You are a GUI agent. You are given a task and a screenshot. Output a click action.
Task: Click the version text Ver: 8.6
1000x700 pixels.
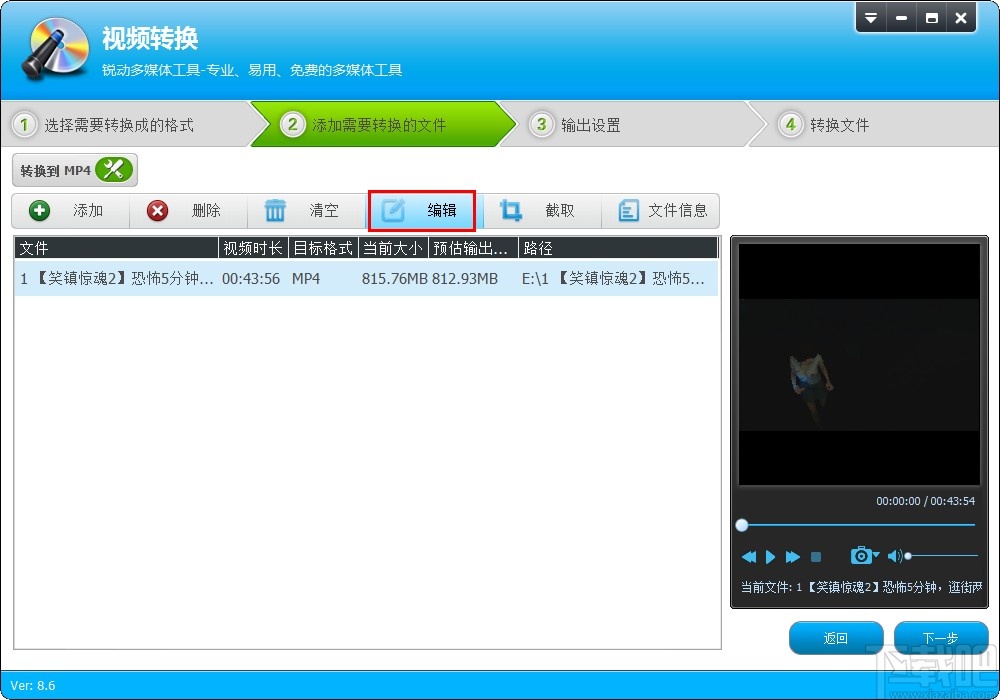point(33,685)
